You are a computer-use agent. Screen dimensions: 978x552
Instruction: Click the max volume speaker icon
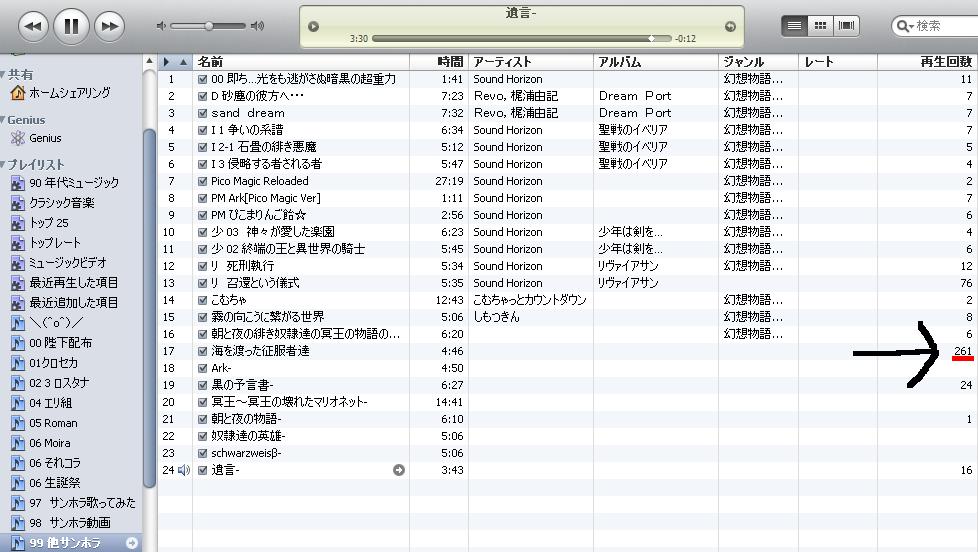(257, 26)
